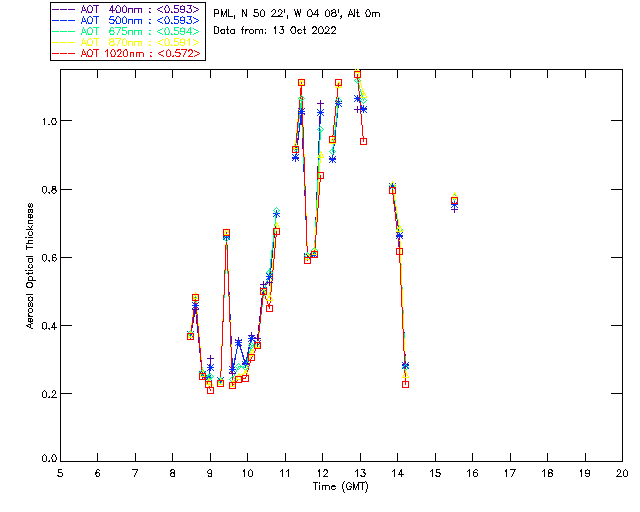Click the lowest red square near 14.2 GMT
This screenshot has width=640, height=512.
[405, 384]
